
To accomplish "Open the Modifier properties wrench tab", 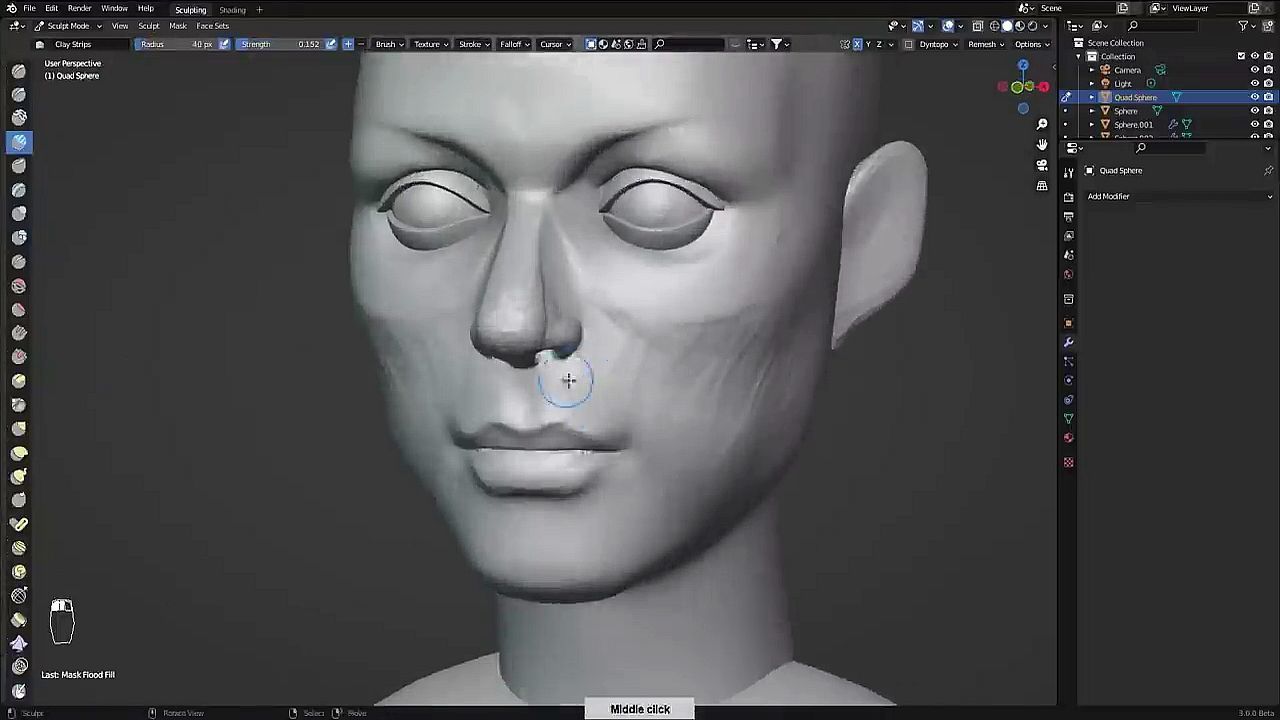I will [x=1068, y=342].
